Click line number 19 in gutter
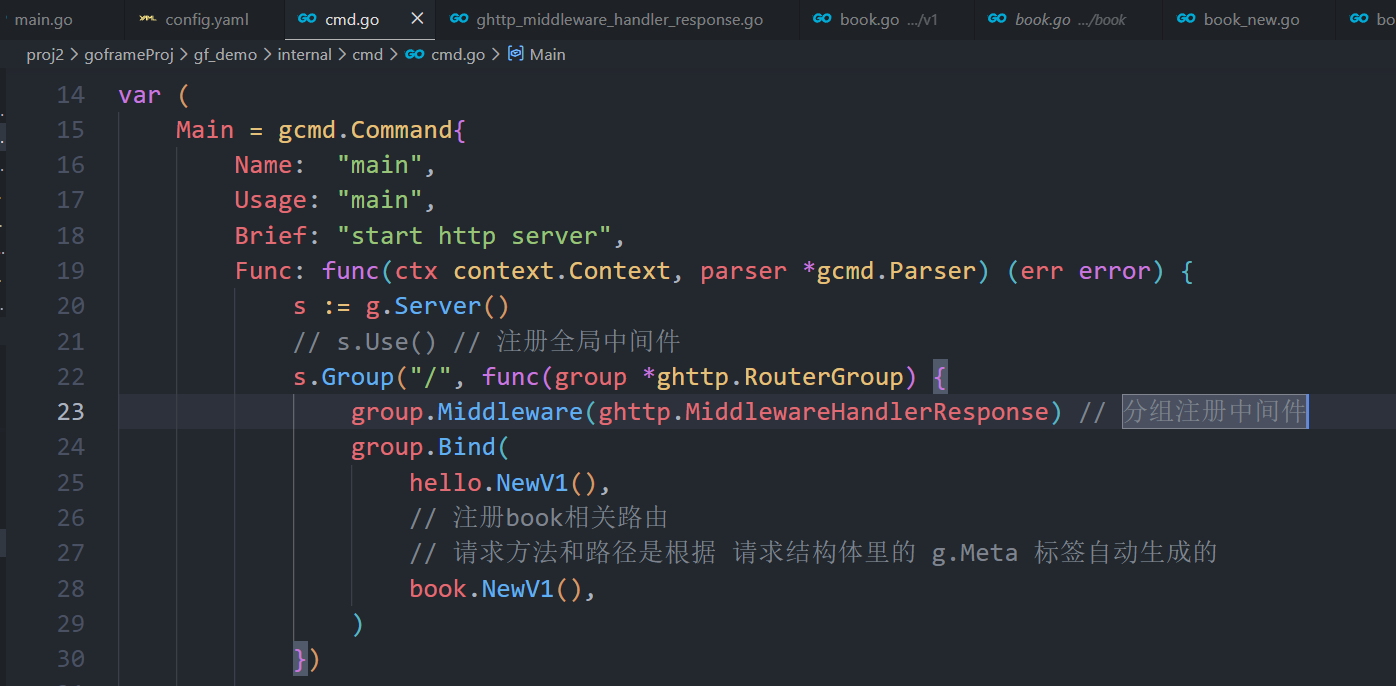 point(71,271)
